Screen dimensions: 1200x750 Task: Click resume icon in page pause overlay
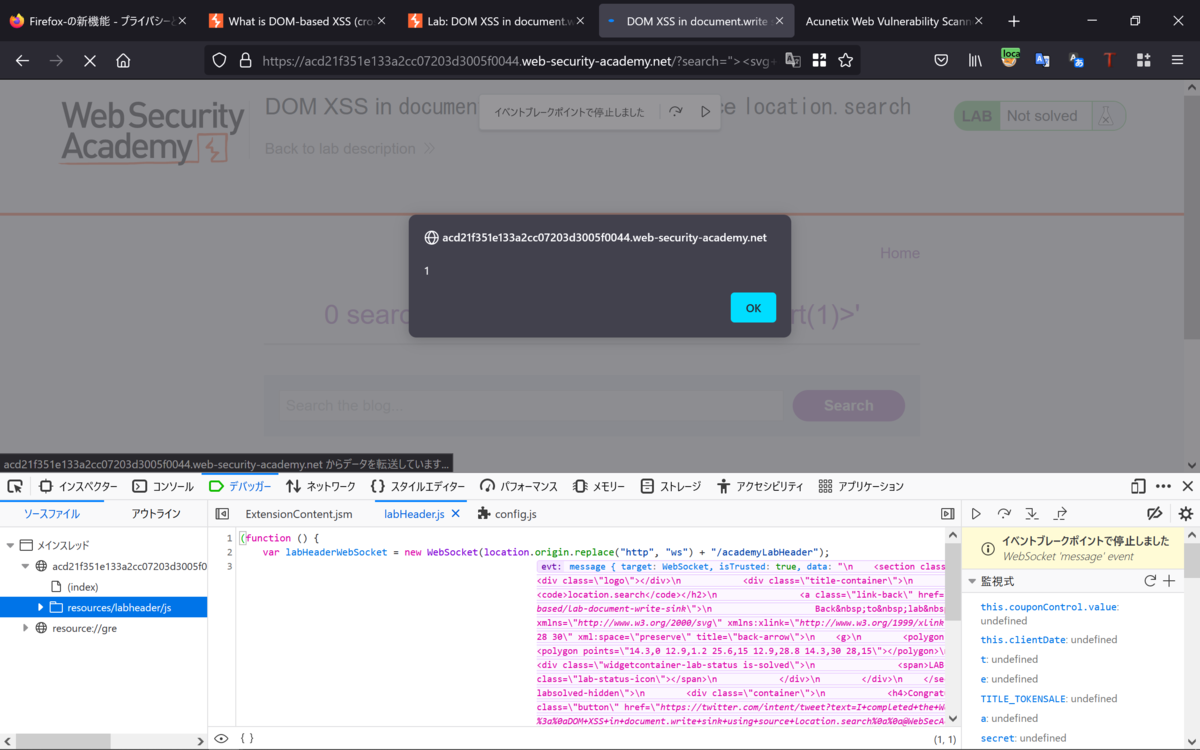coord(705,112)
